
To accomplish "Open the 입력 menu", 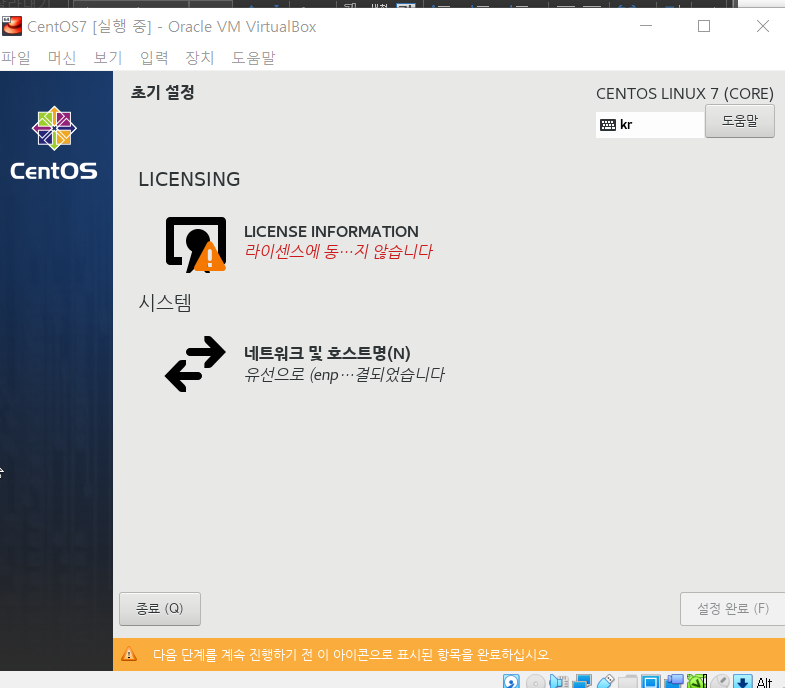I will [154, 58].
